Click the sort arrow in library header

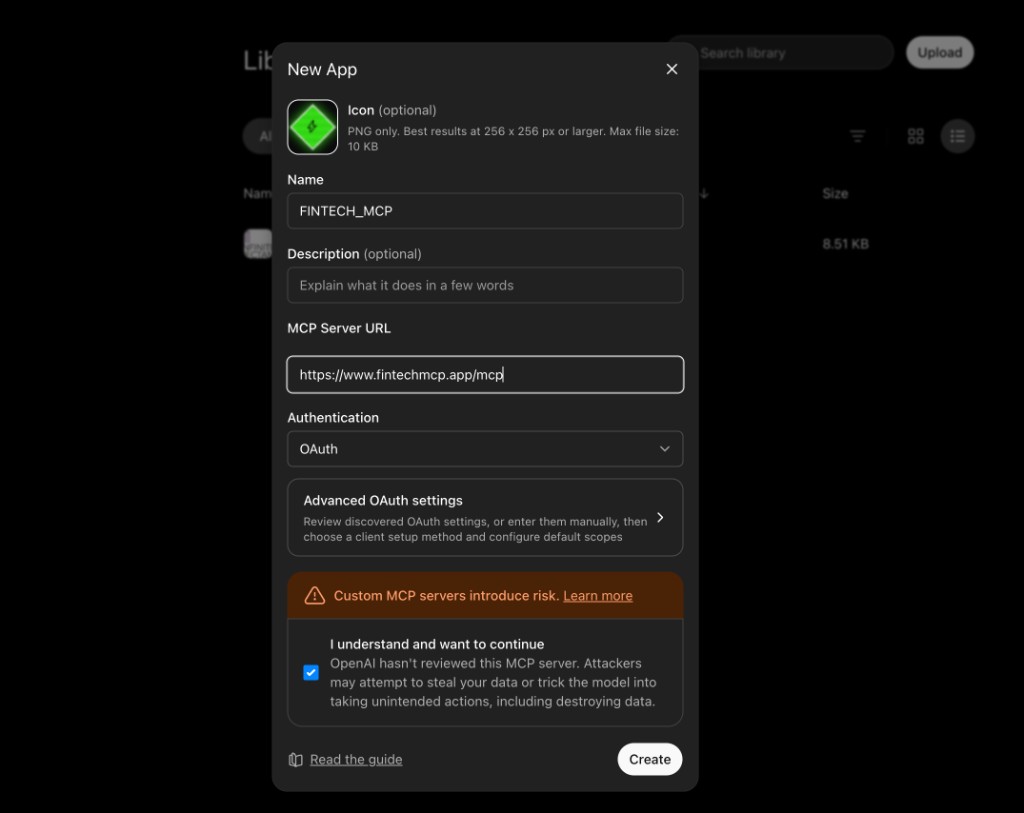(x=704, y=193)
